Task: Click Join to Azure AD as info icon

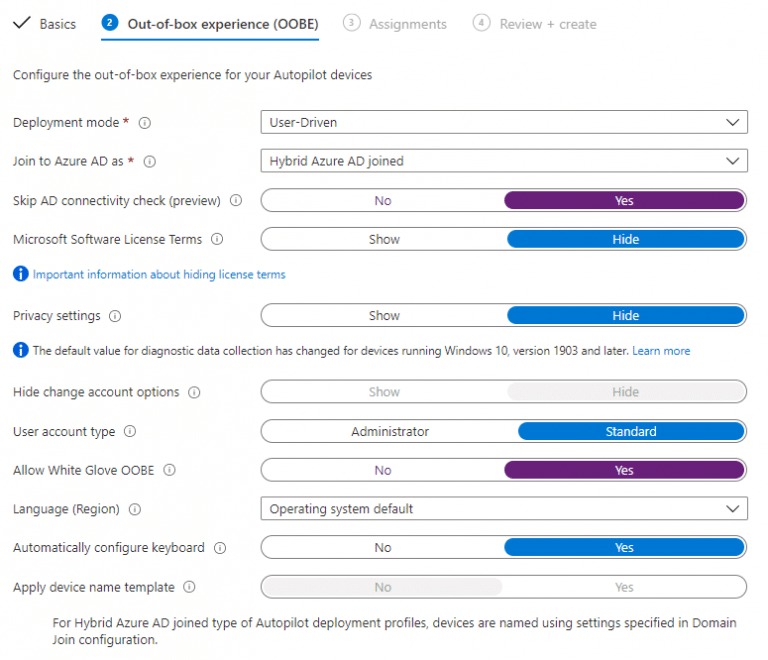Action: click(x=149, y=162)
